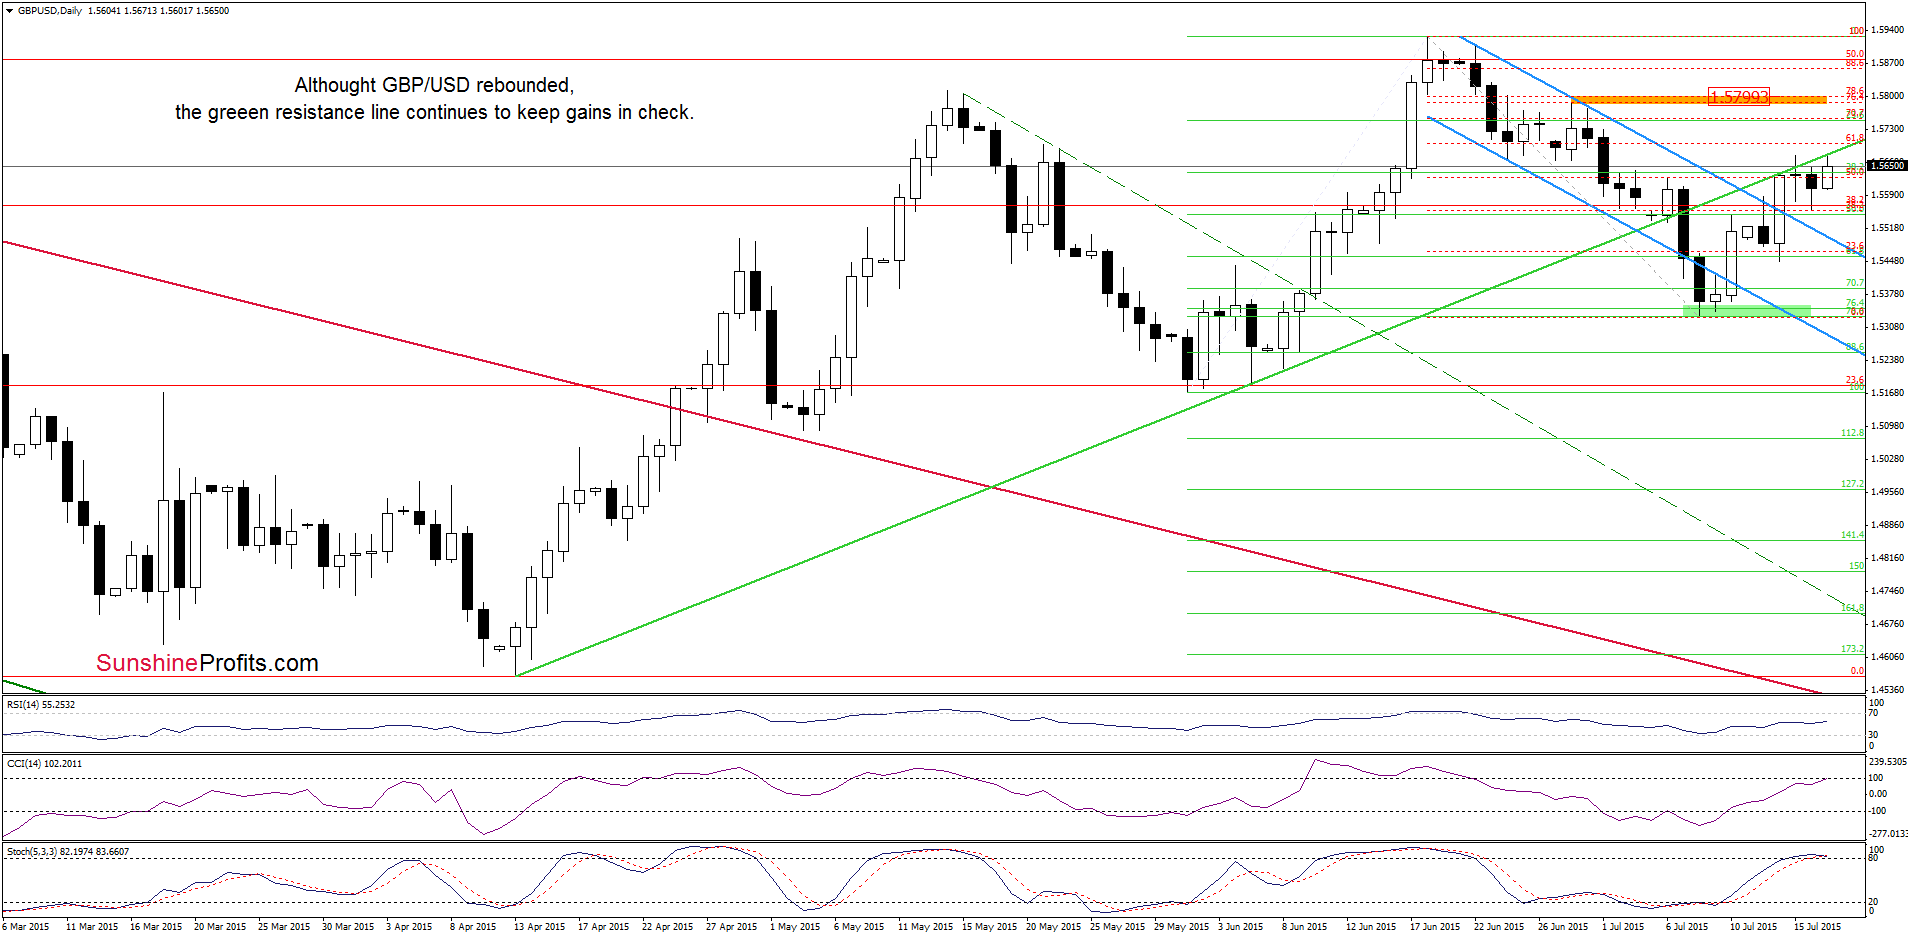Click the 1.50980 price axis value

click(1887, 426)
